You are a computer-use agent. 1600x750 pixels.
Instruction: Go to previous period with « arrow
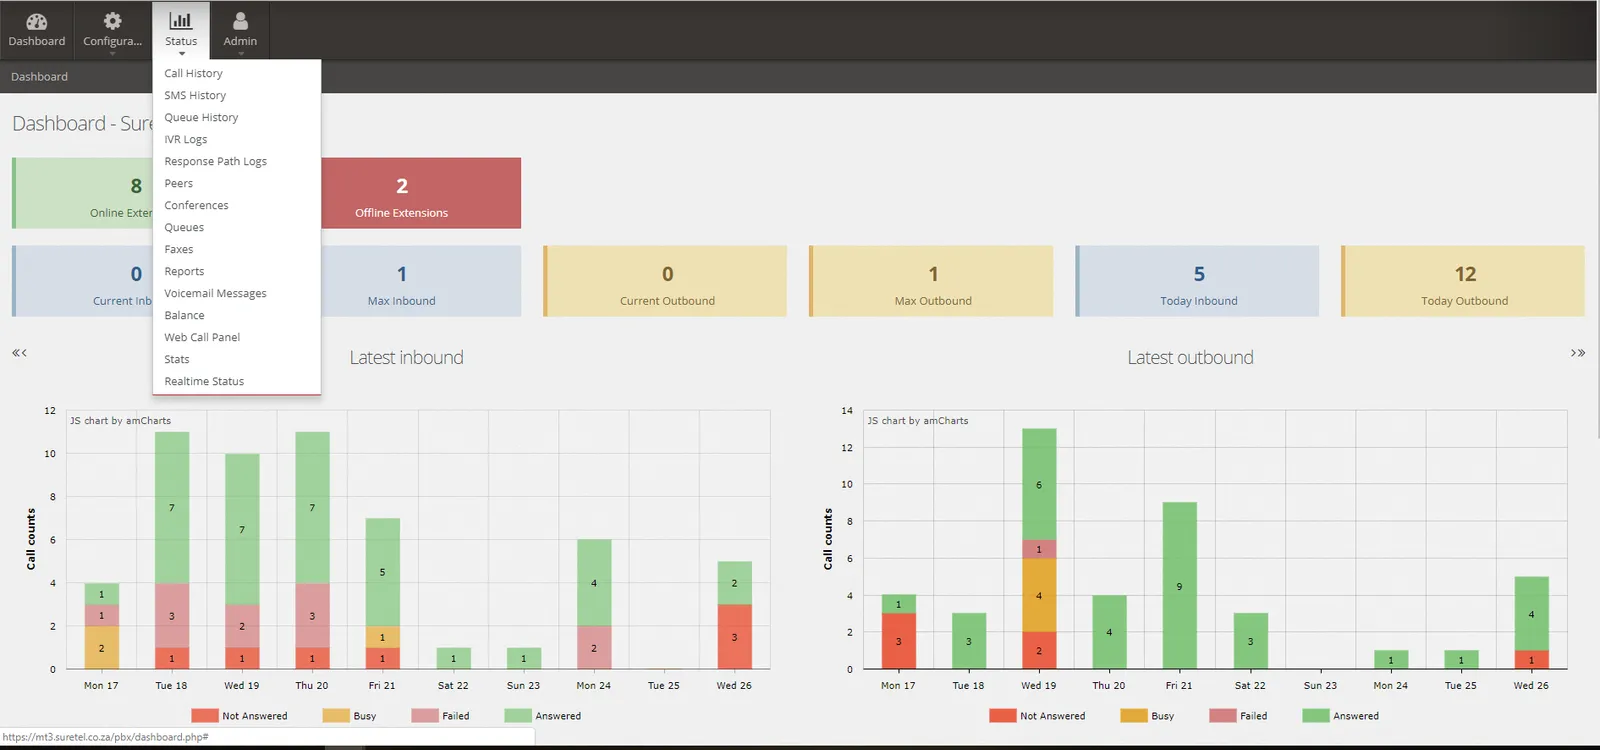[19, 353]
